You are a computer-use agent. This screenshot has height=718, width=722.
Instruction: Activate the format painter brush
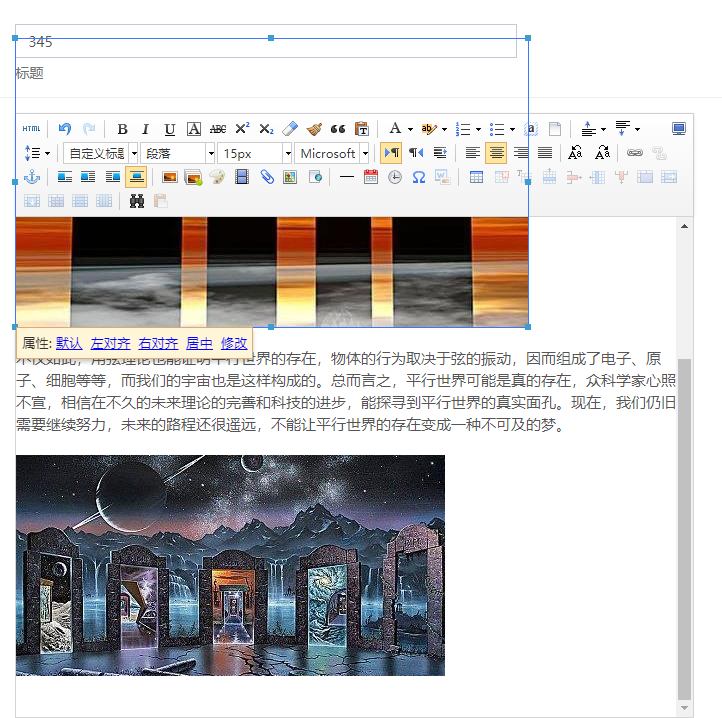coord(314,129)
